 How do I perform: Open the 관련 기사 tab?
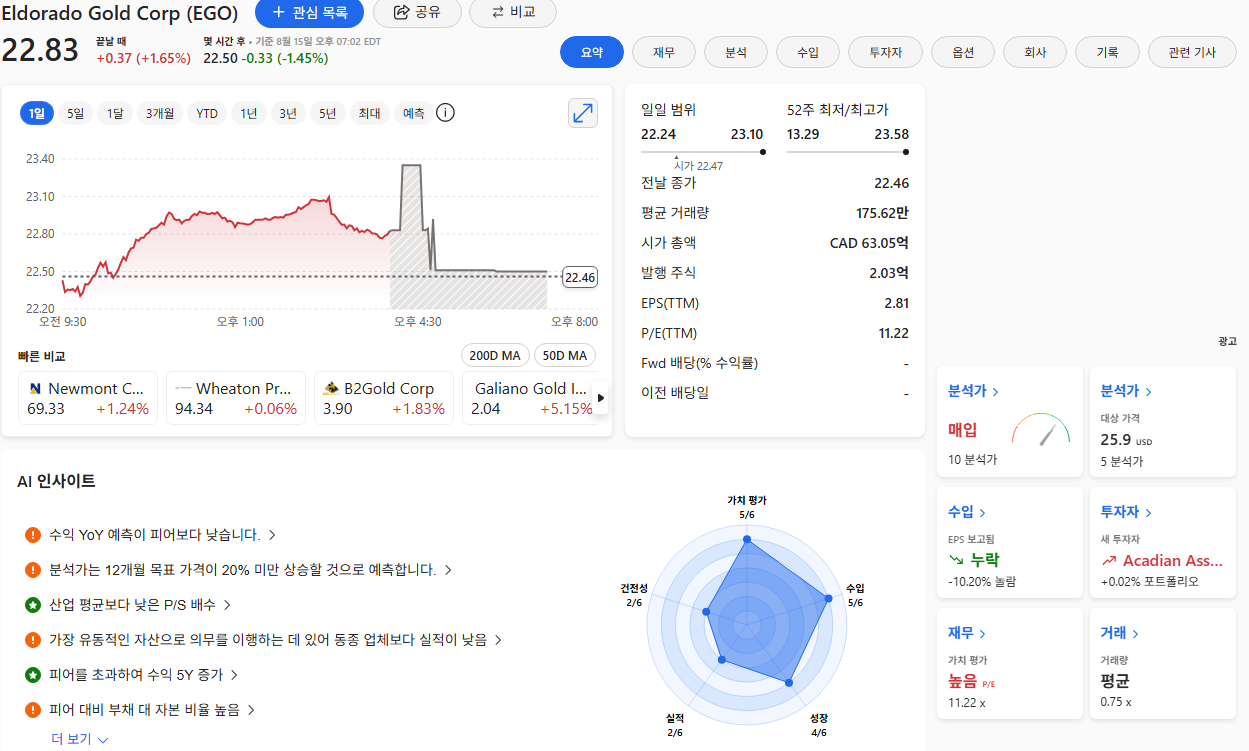(x=1192, y=52)
